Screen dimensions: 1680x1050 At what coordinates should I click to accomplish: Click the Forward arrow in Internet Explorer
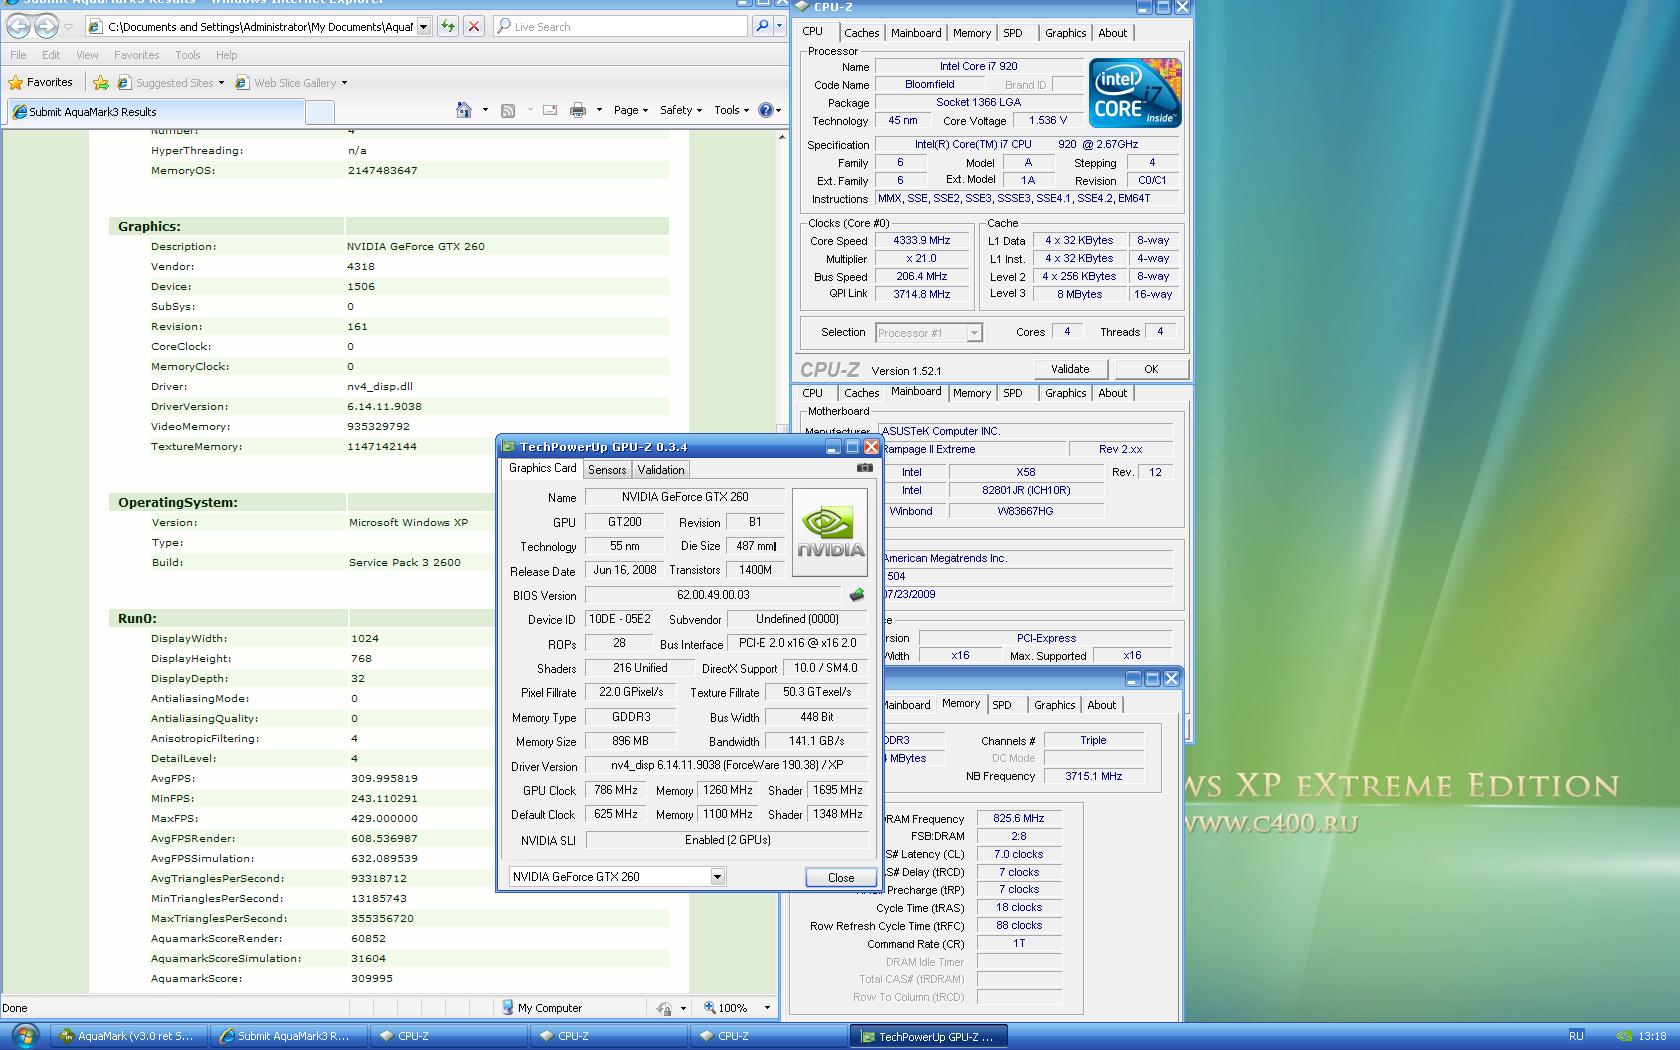pyautogui.click(x=46, y=26)
